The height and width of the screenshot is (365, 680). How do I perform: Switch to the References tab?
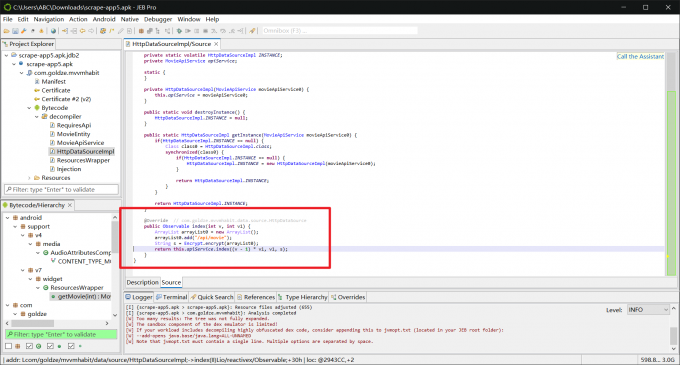[x=256, y=297]
